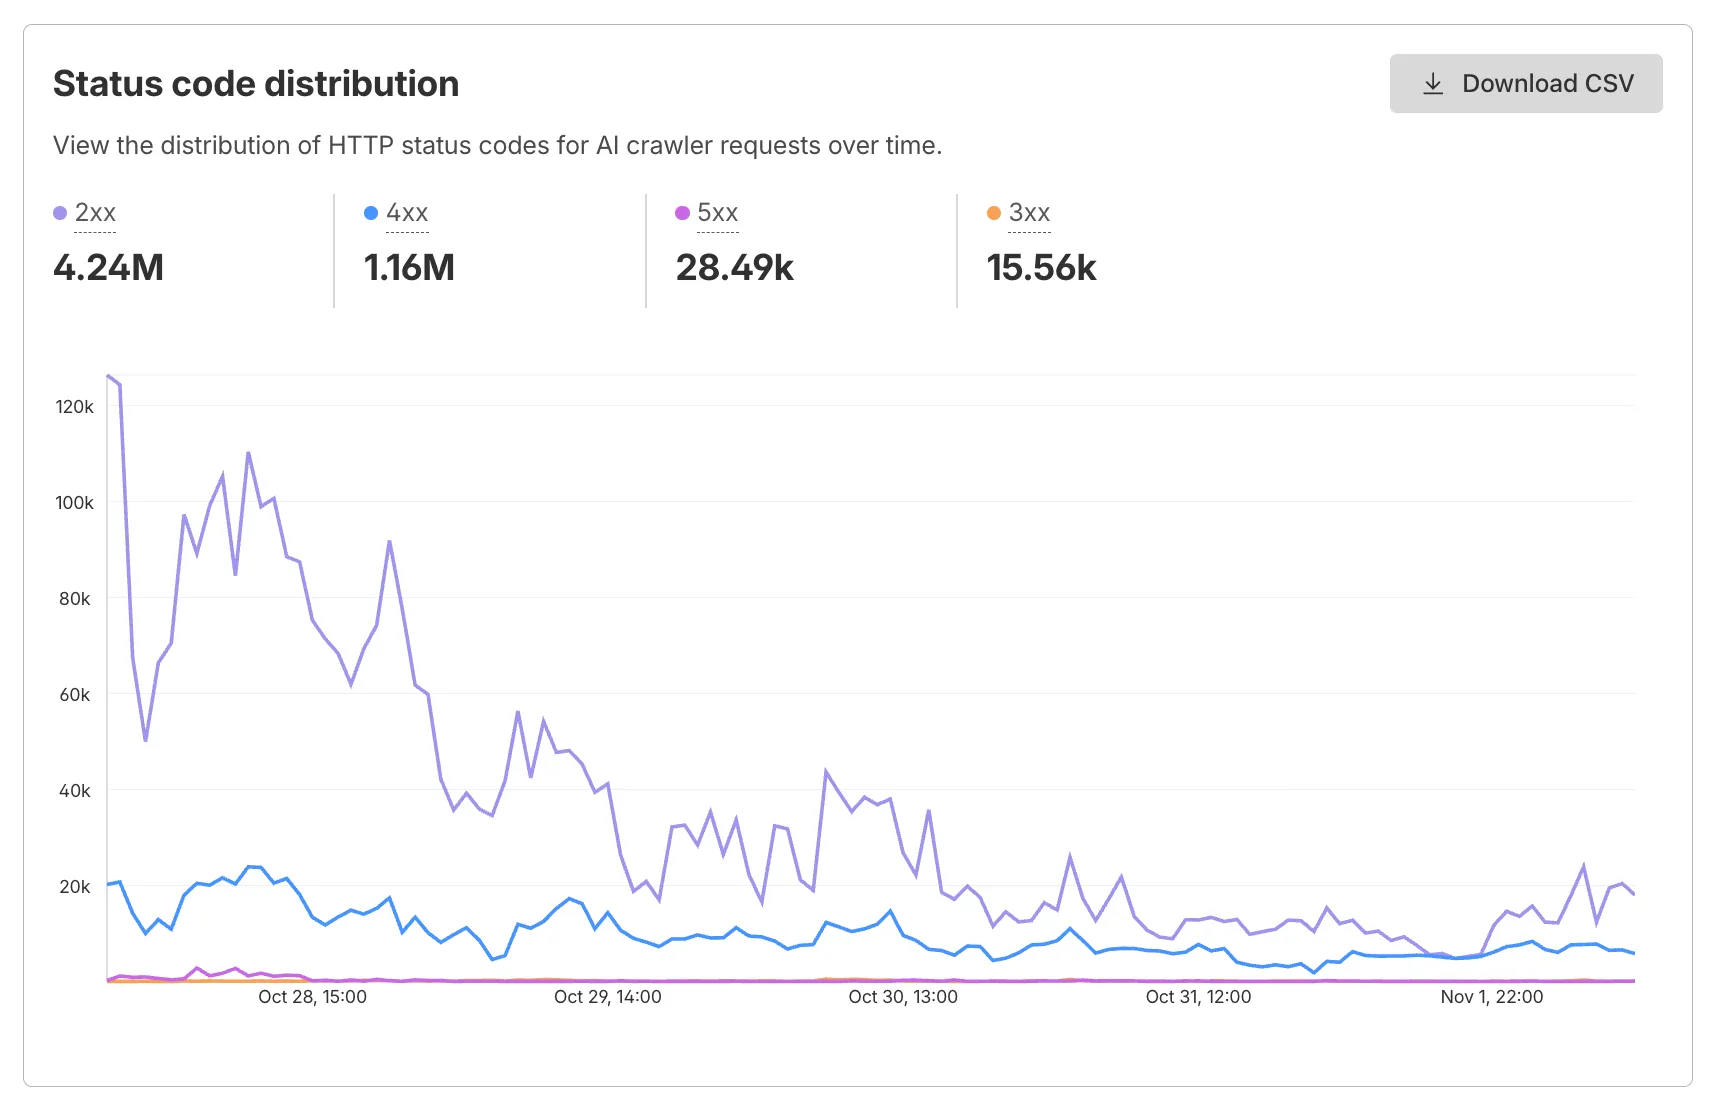Click the 4.24M total for 2xx responses
This screenshot has height=1104, width=1712.
click(x=108, y=267)
